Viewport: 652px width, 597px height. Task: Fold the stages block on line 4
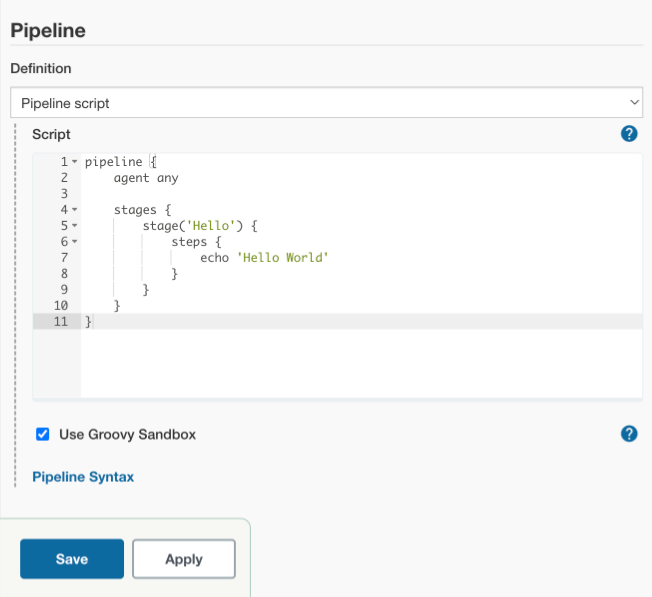pyautogui.click(x=74, y=210)
